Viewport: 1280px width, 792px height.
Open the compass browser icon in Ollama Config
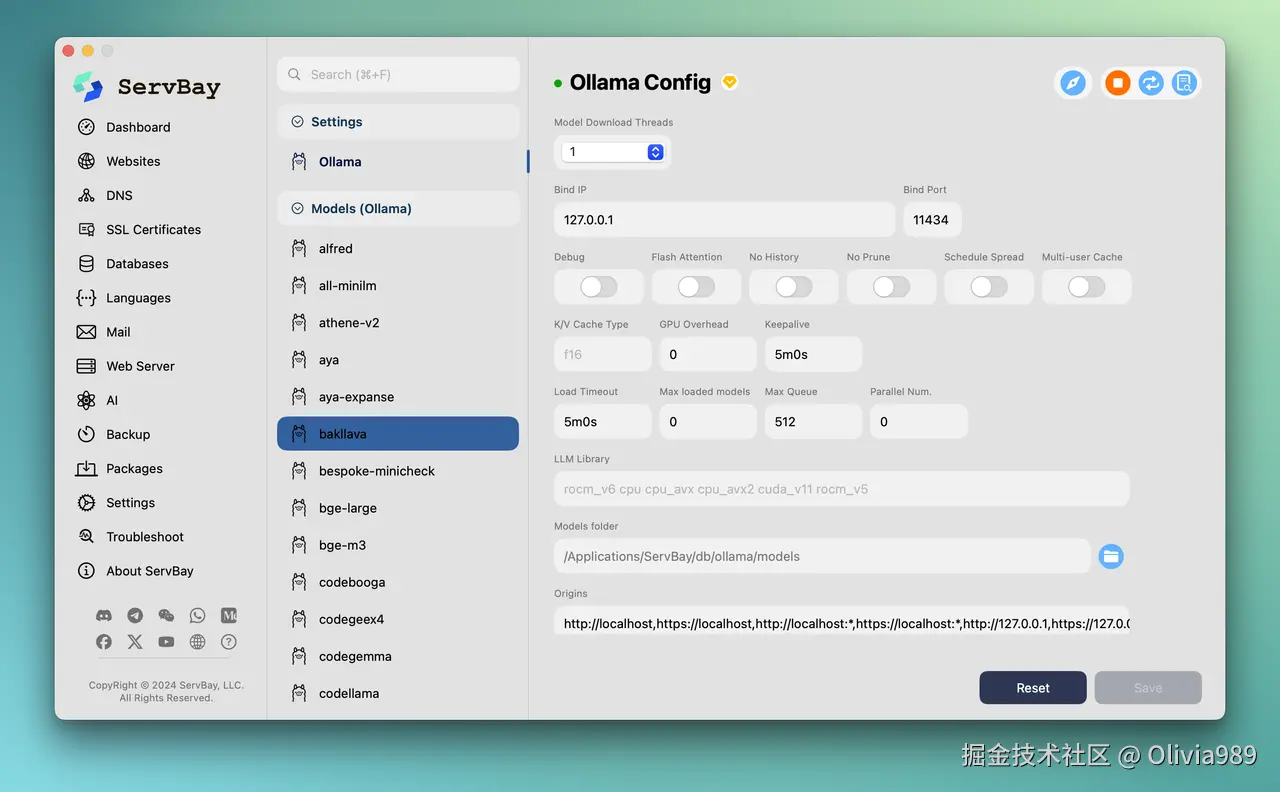tap(1073, 83)
